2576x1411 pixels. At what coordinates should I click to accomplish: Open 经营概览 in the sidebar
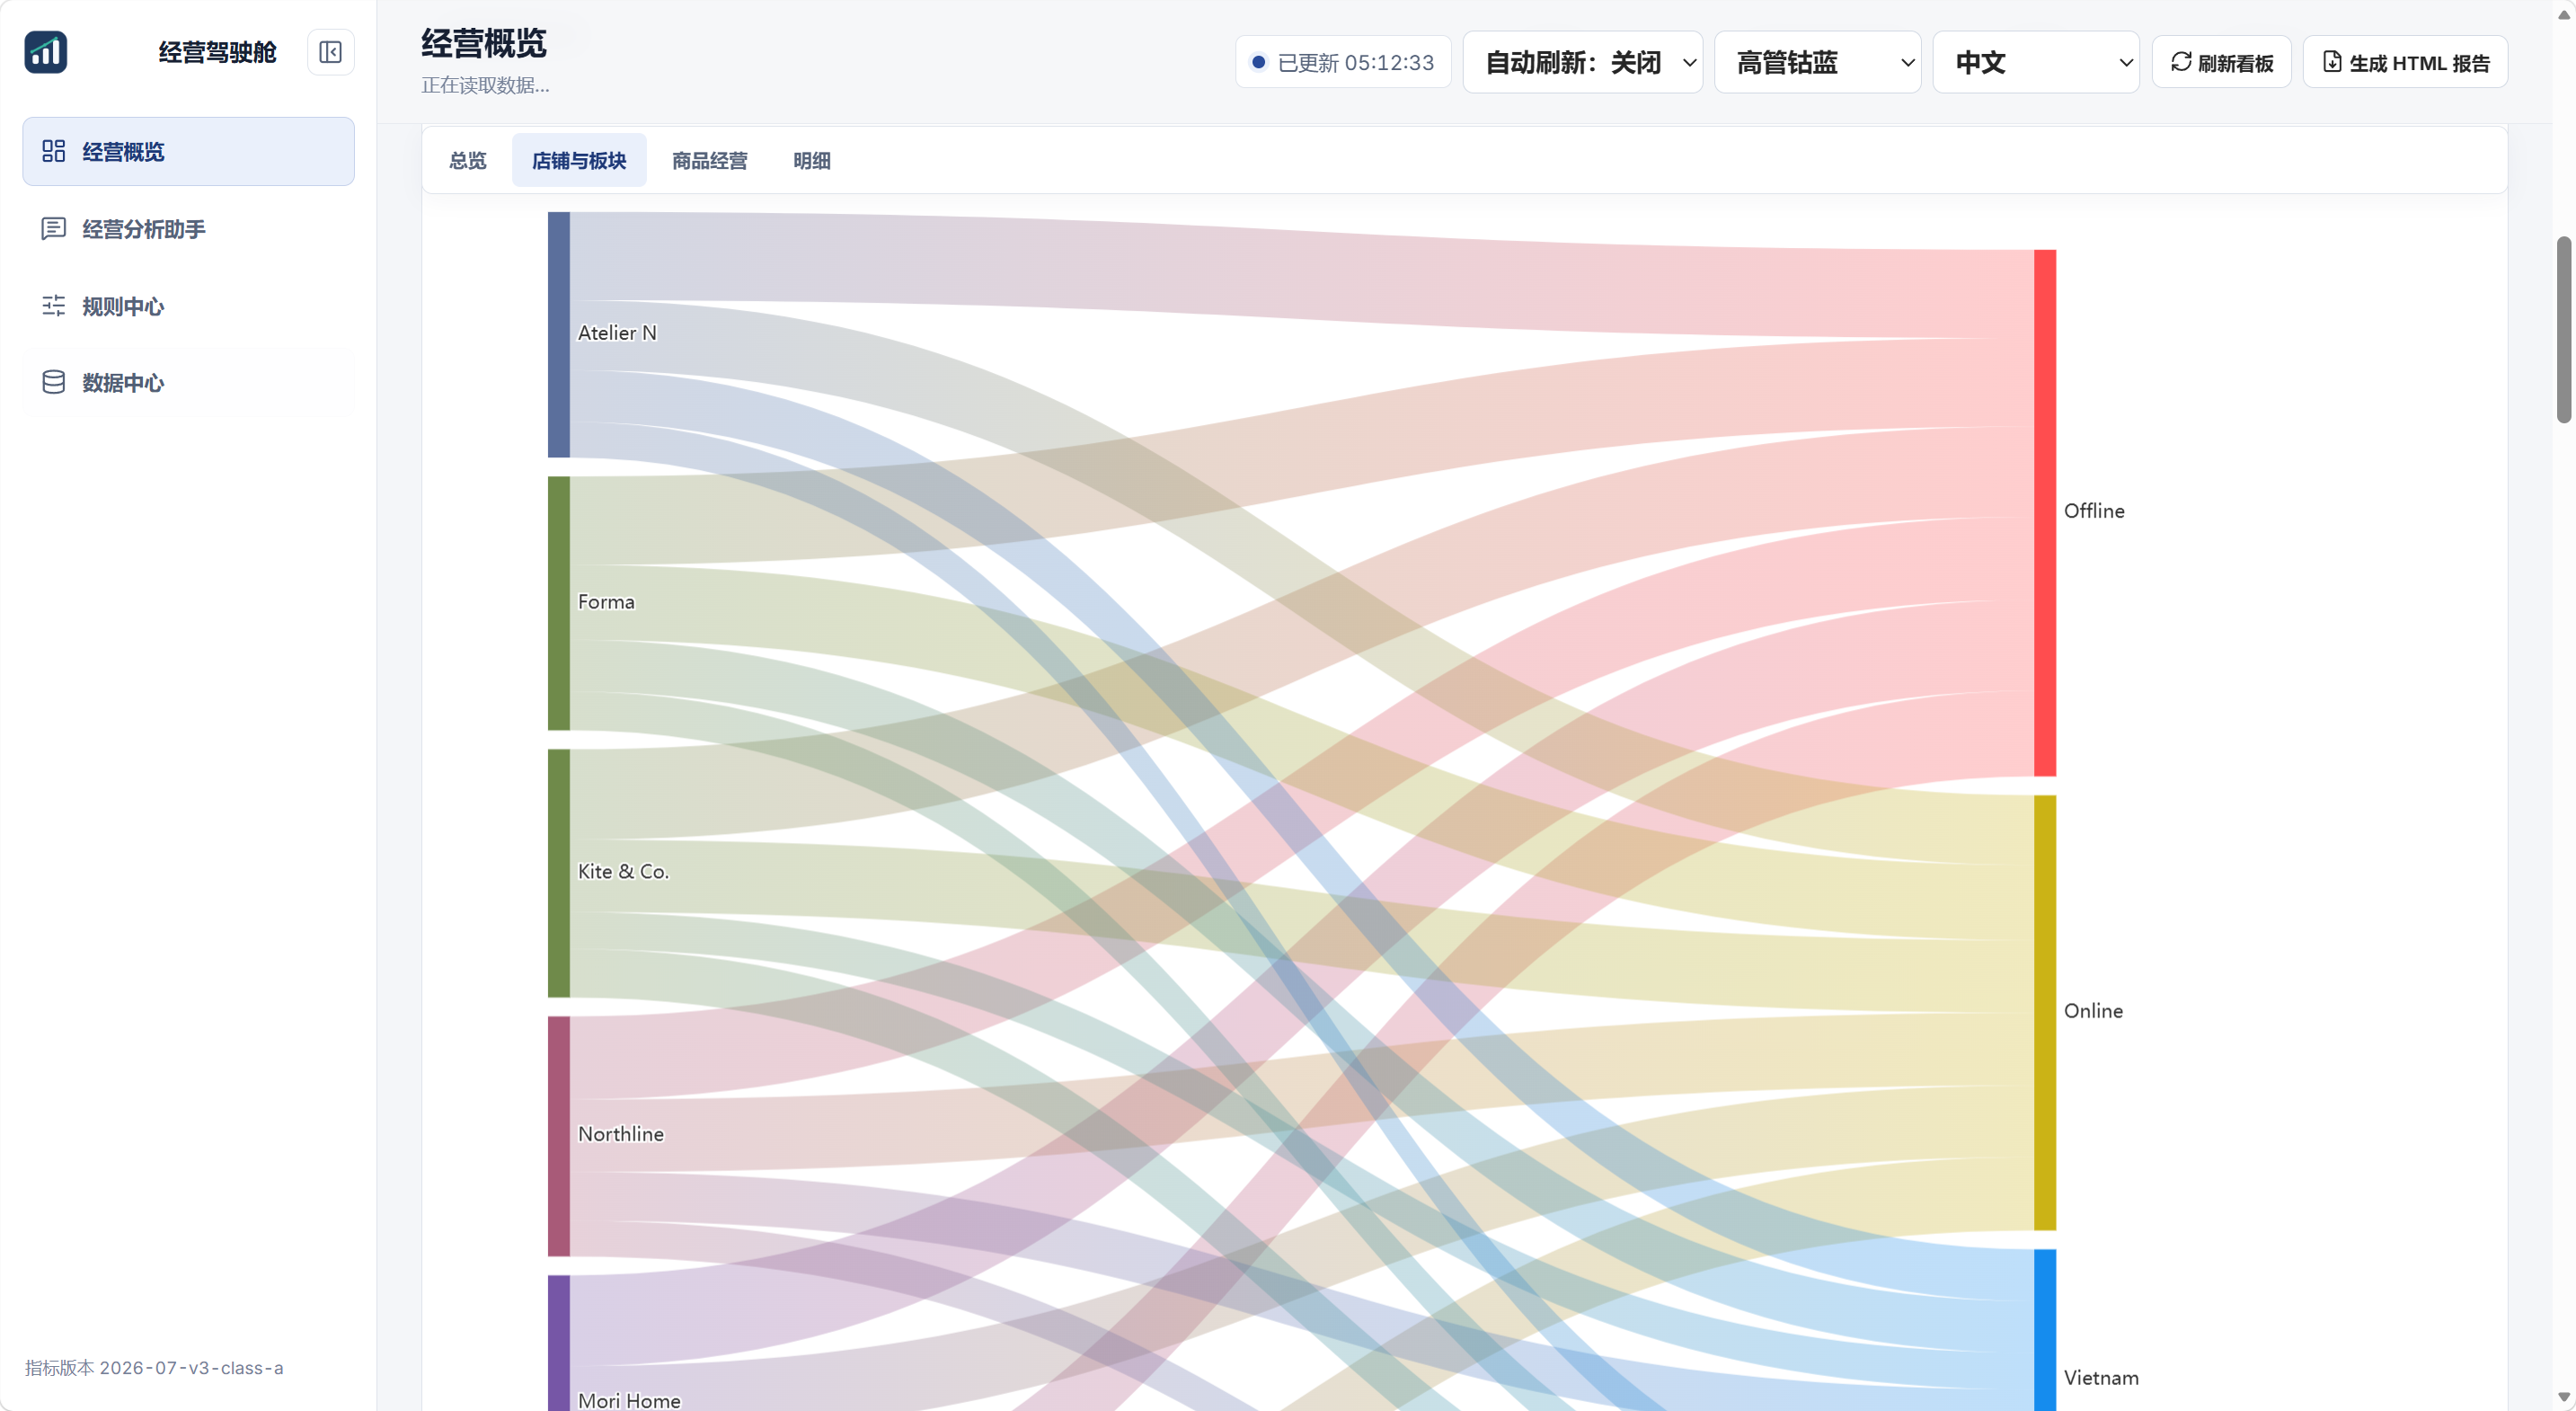[x=189, y=151]
